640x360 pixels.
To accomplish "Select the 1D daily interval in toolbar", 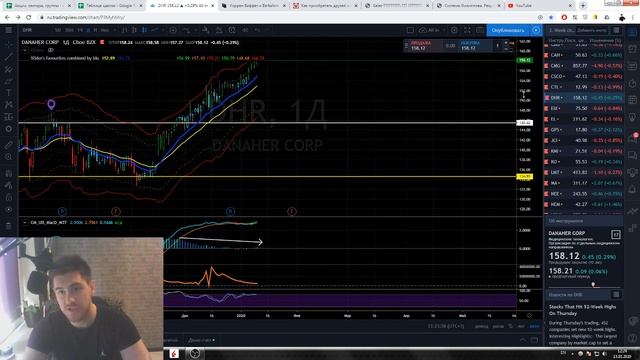I will tap(88, 30).
